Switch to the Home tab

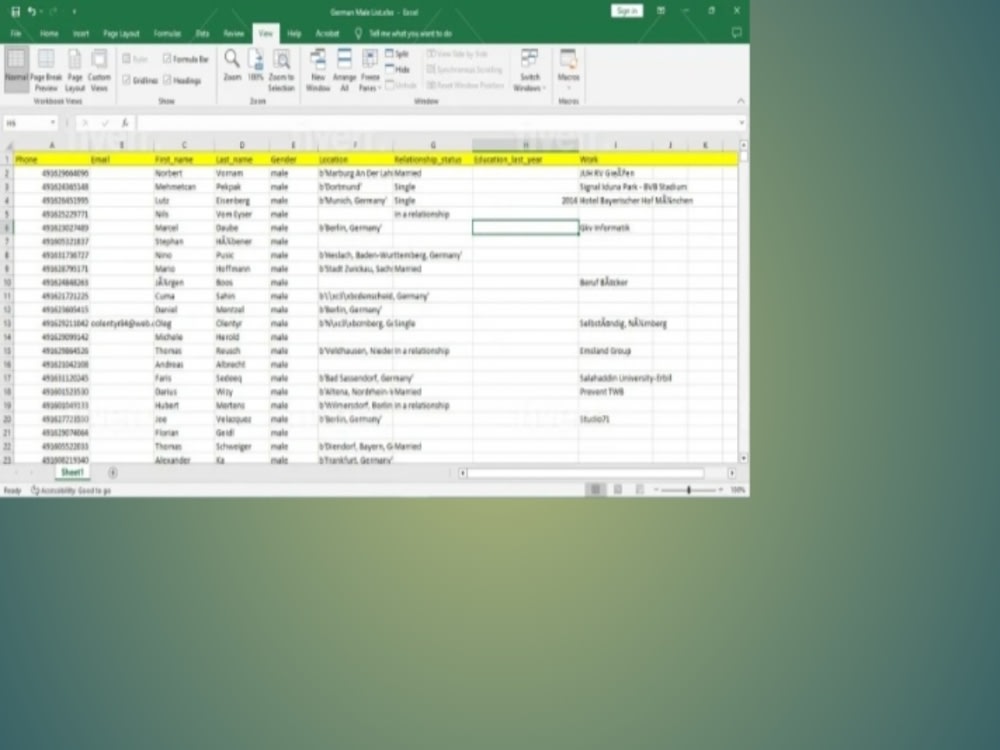[x=48, y=33]
